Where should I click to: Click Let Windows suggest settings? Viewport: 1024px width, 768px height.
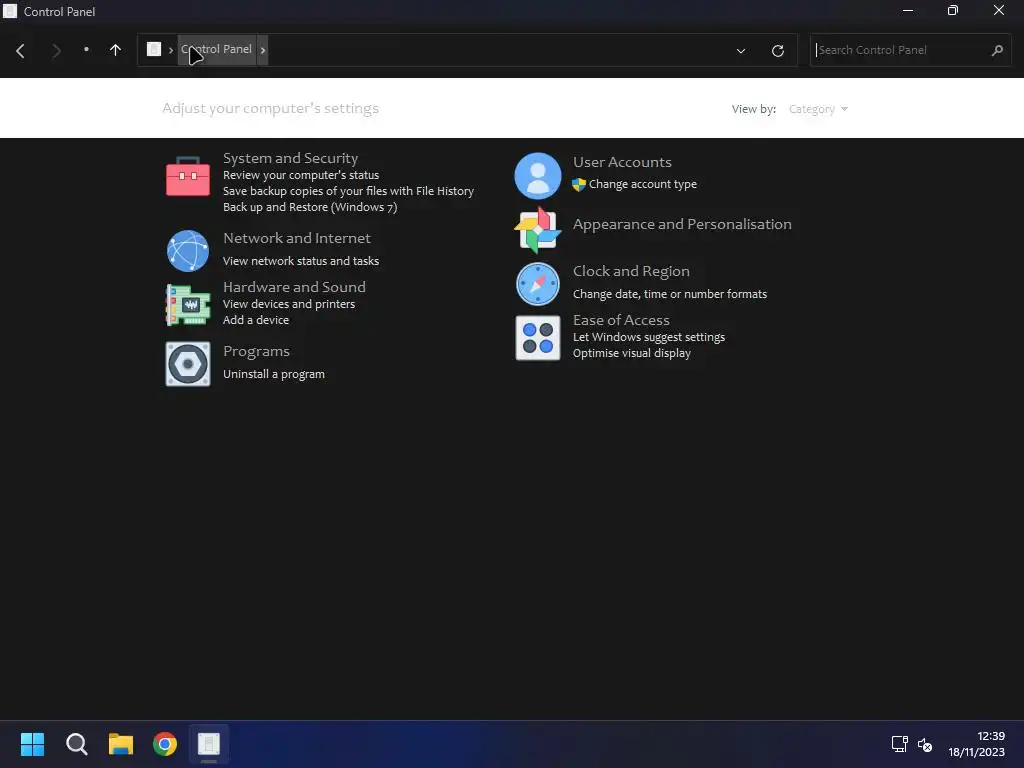(x=648, y=337)
